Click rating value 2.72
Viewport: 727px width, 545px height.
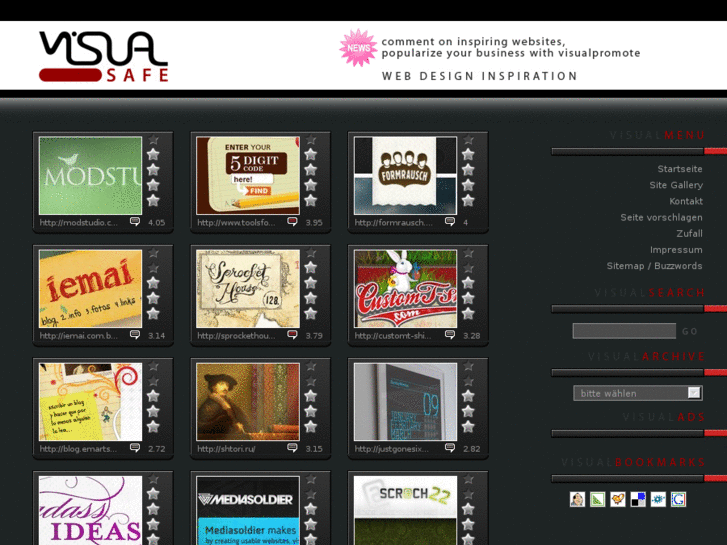click(x=157, y=449)
